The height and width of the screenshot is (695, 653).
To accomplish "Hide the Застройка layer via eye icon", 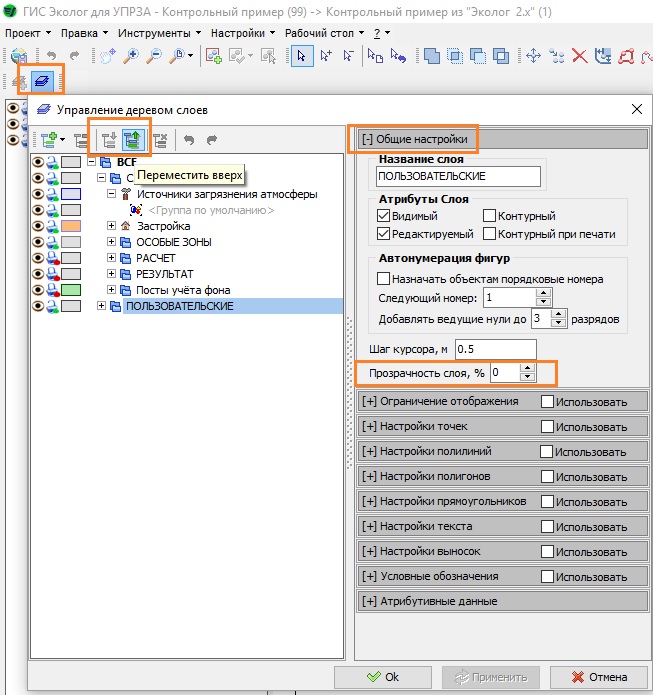I will tap(38, 226).
